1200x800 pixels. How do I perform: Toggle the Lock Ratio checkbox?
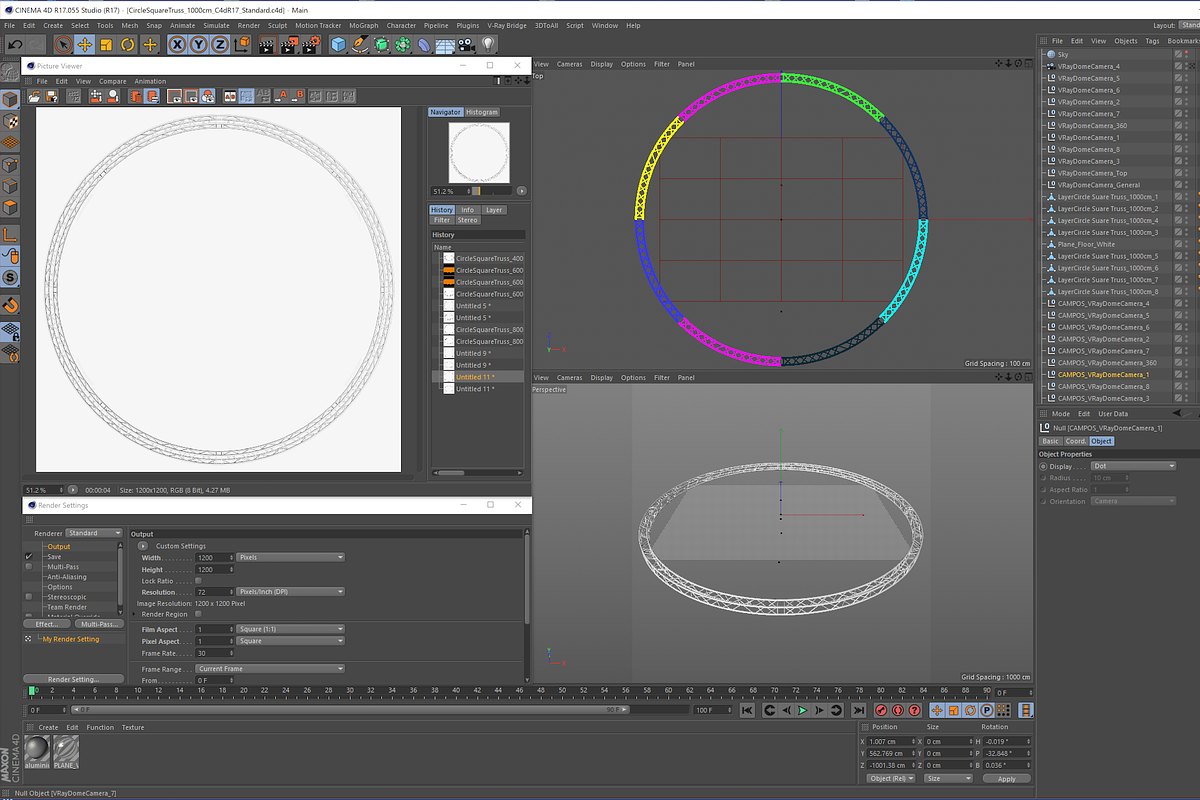coord(198,581)
